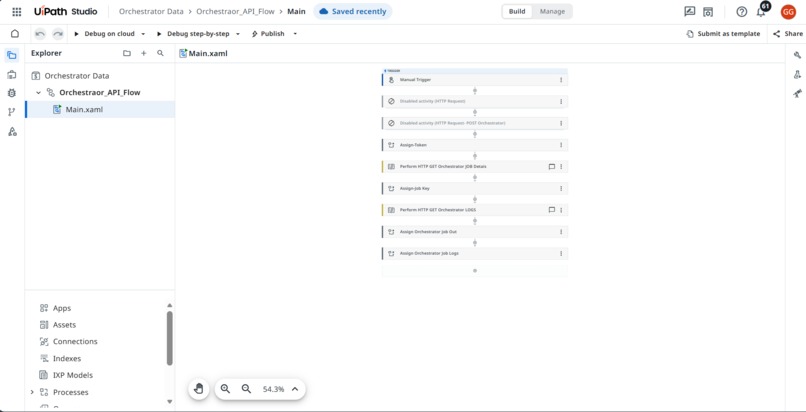This screenshot has height=412, width=806.
Task: Switch to Manage mode
Action: (x=552, y=11)
